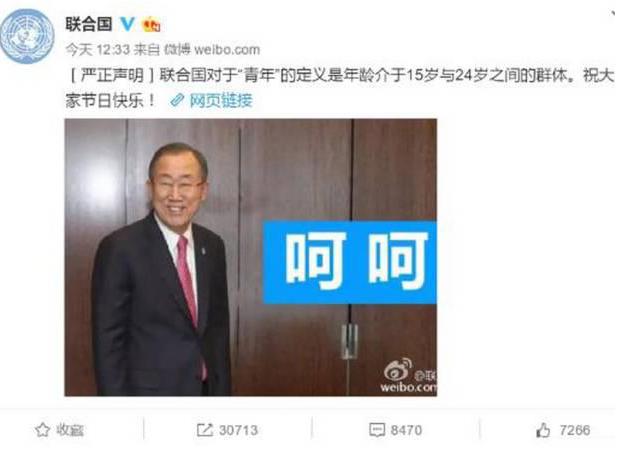The image size is (621, 466).
Task: Open the 联合国 account name
Action: pos(89,24)
